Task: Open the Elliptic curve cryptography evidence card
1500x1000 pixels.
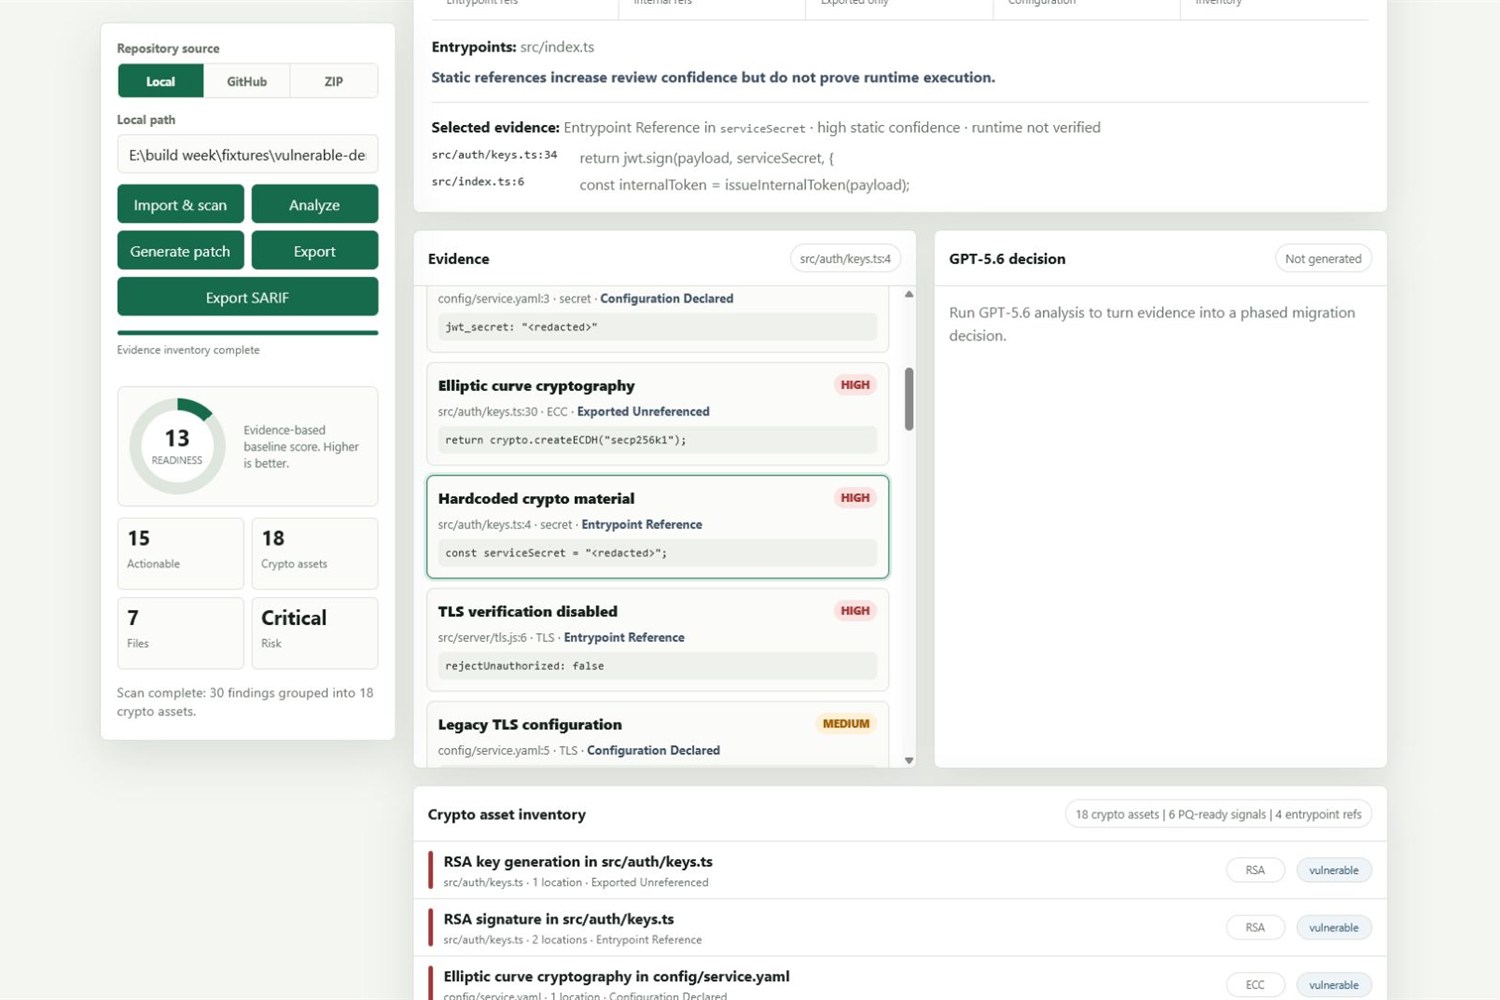Action: coord(657,414)
